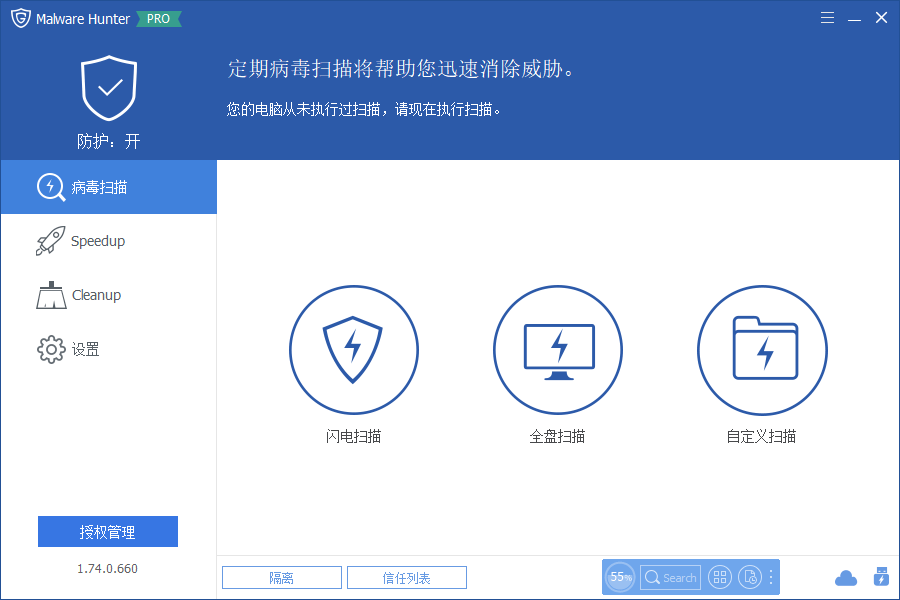Launch the 全盘扫描 full disk scan
The height and width of the screenshot is (600, 900).
coord(557,350)
